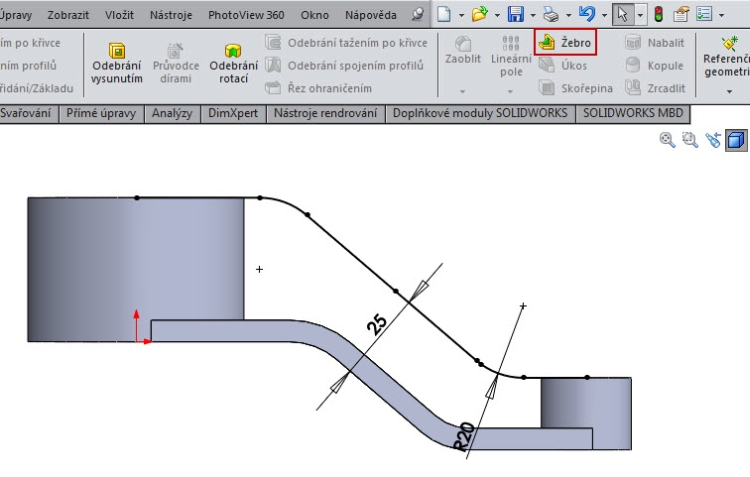Click the red origin marker
750x477 pixels.
coord(142,328)
